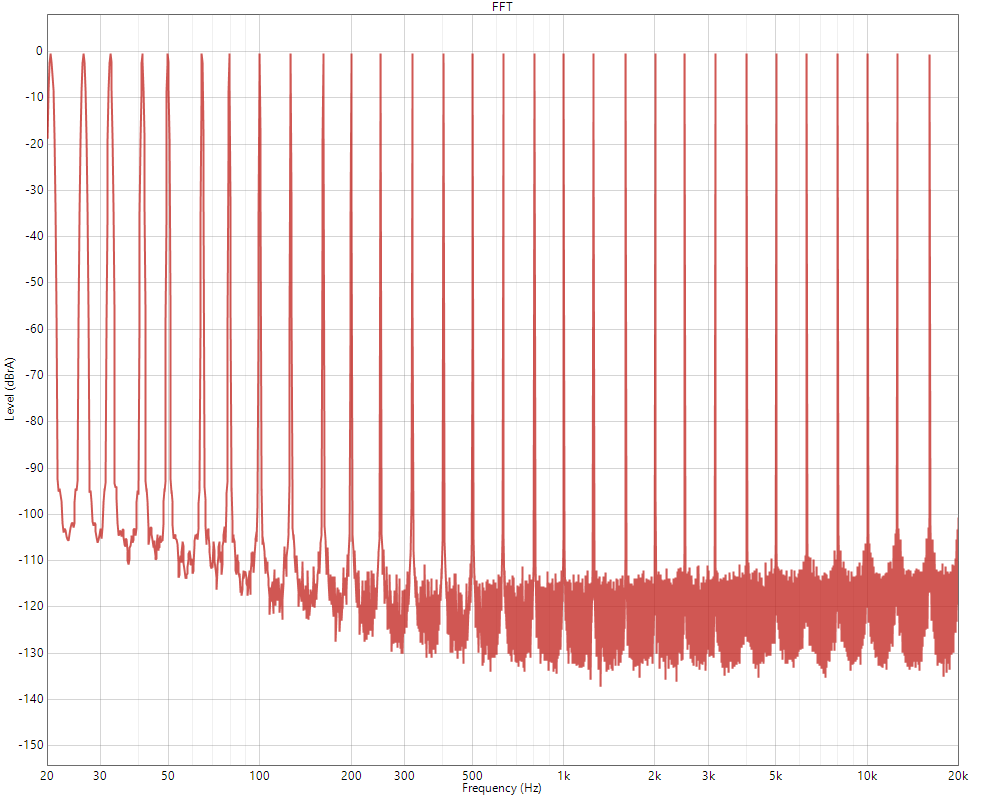984x797 pixels.
Task: Click the top of the 1 kHz peak
Action: 563,55
